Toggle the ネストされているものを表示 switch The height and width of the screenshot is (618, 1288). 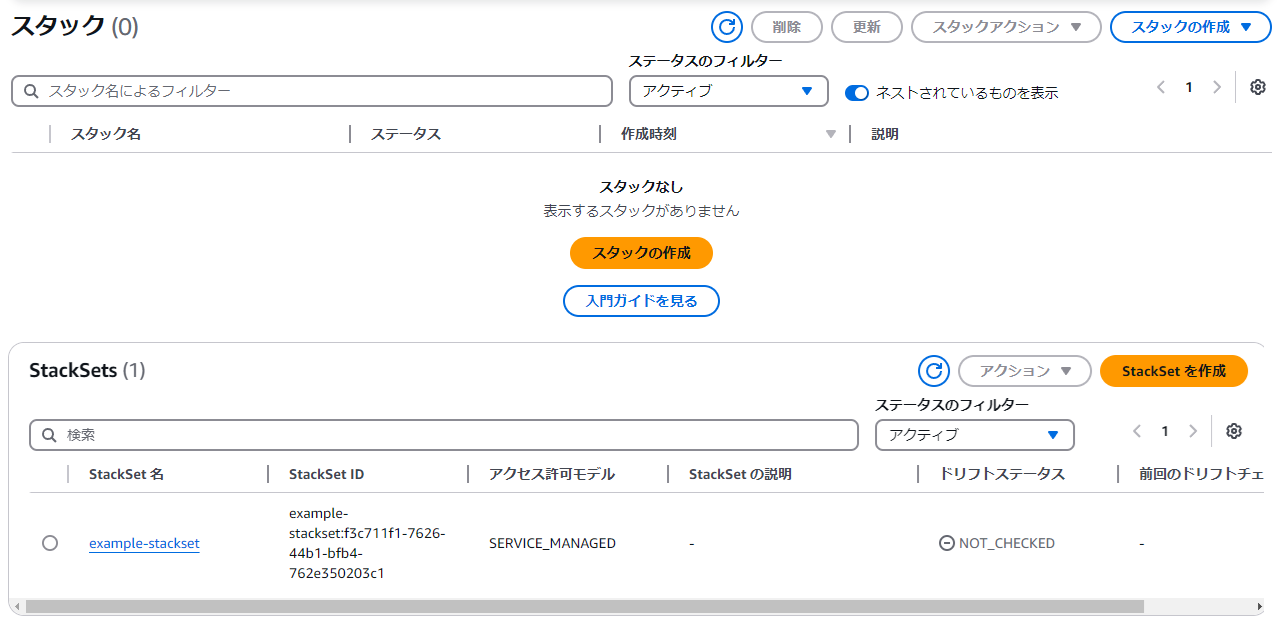coord(857,93)
